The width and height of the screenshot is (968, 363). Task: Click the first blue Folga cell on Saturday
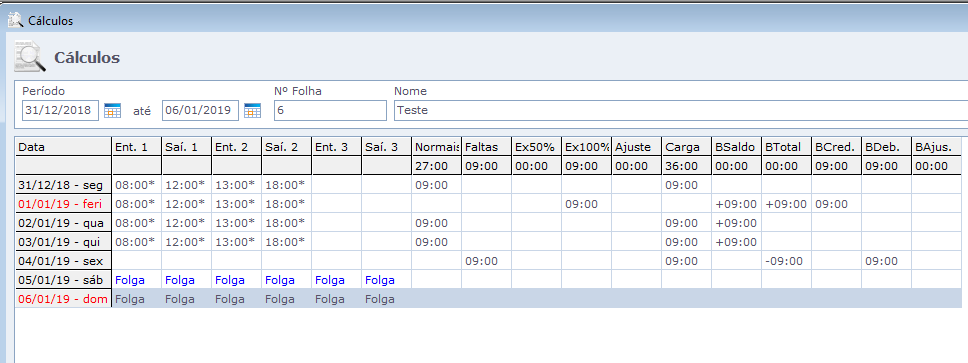130,280
